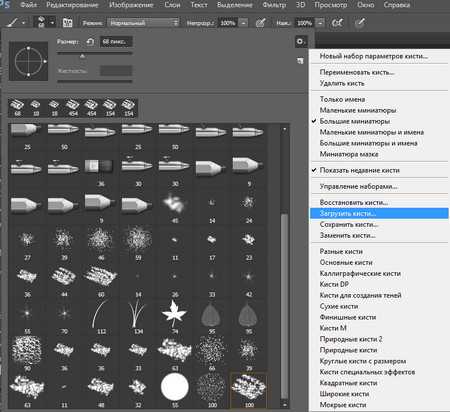This screenshot has height=412, width=450.
Task: Select the soft cloud brush 45
Action: coord(175,206)
